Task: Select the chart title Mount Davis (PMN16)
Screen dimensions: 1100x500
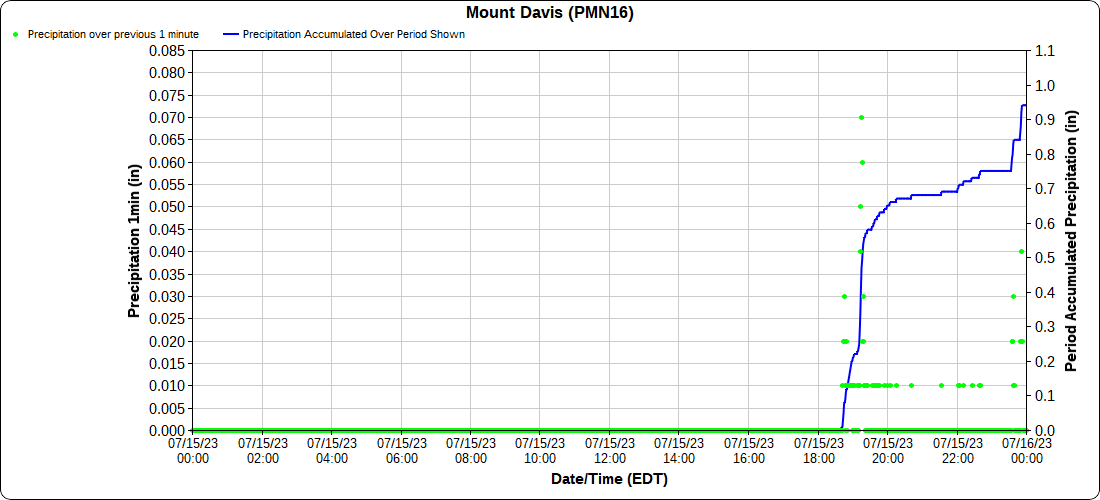Action: [550, 13]
